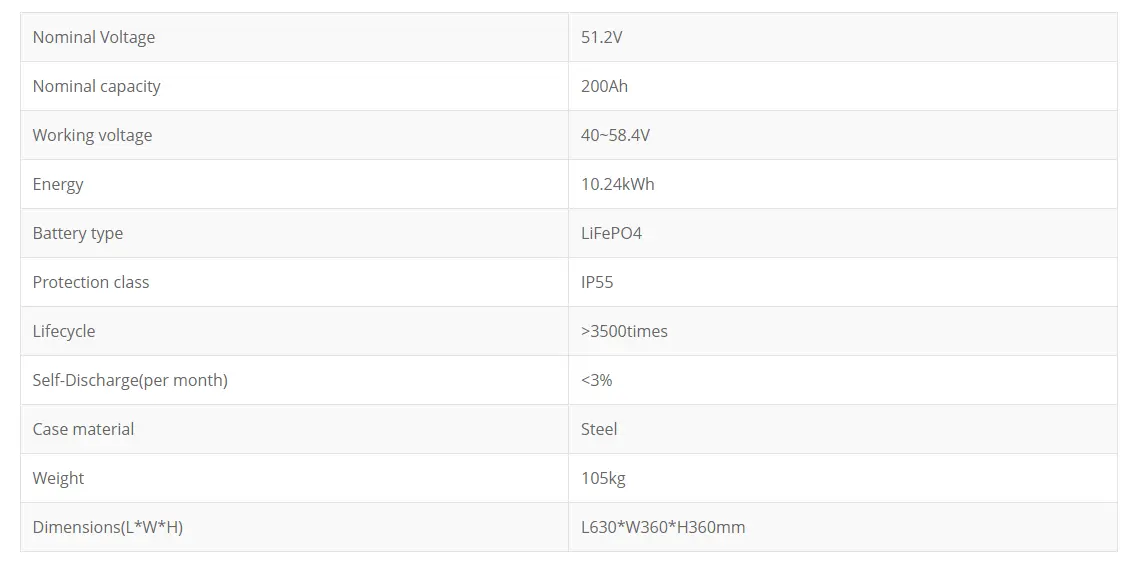Screen dimensions: 1137x567
Task: Click the Protection class label
Action: pos(91,282)
